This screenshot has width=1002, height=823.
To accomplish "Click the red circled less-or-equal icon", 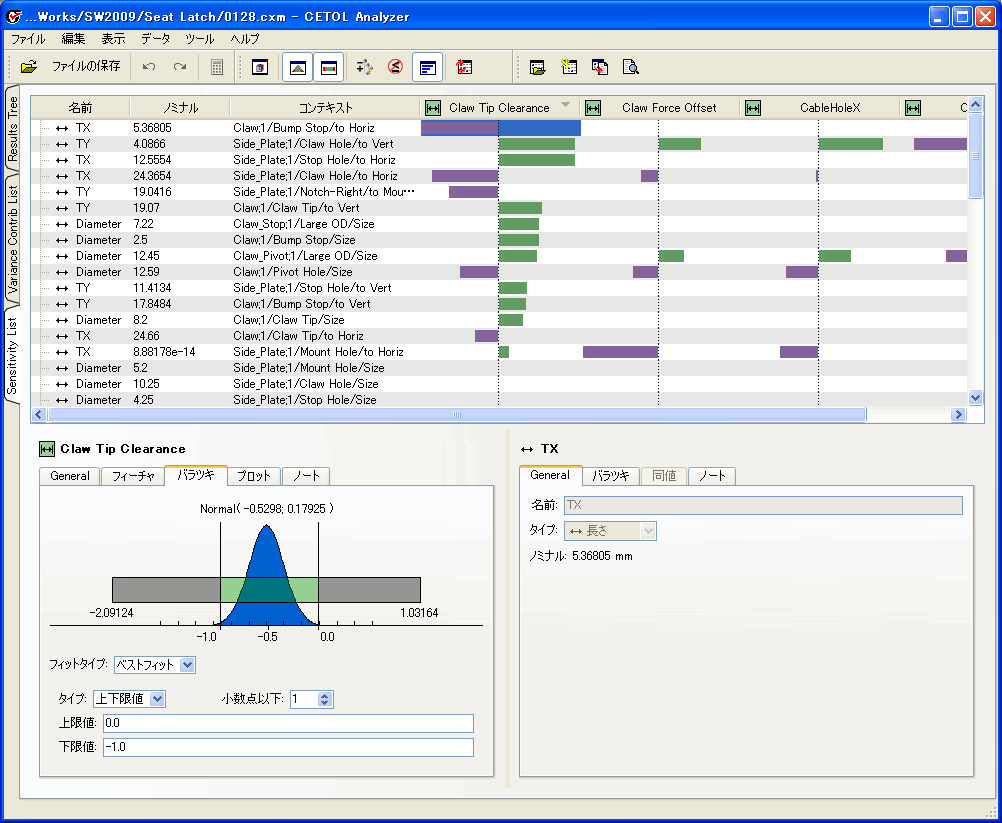I will [x=396, y=66].
